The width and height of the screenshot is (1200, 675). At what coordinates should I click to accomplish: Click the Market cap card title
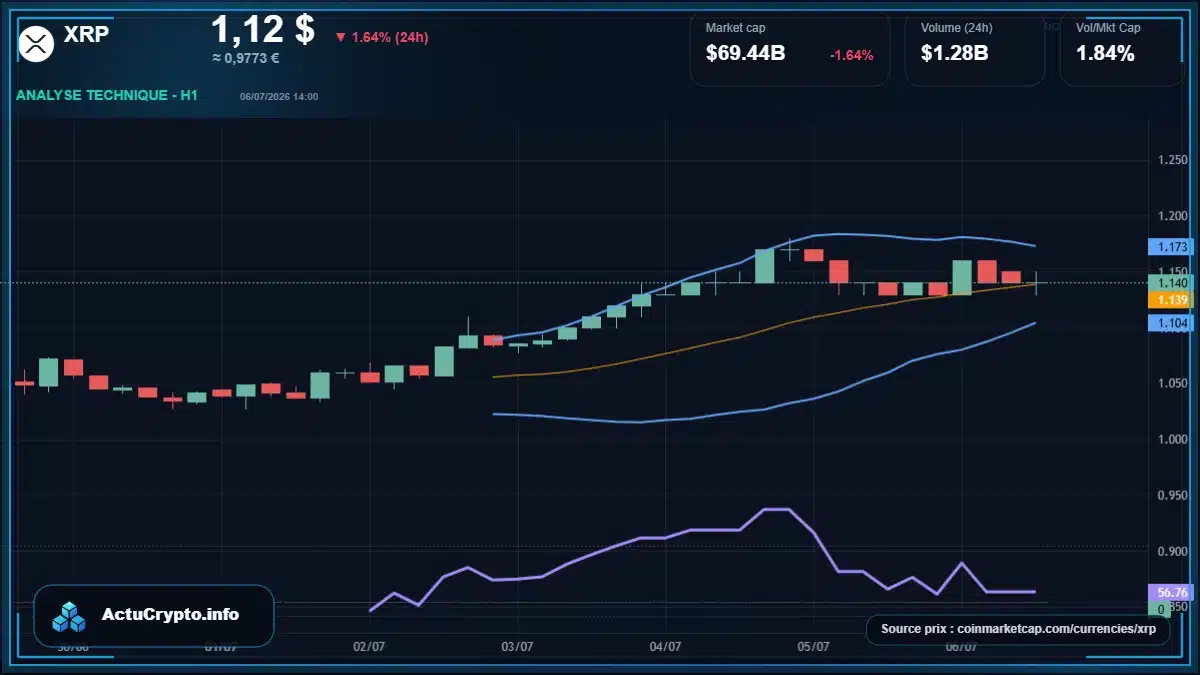(x=735, y=28)
